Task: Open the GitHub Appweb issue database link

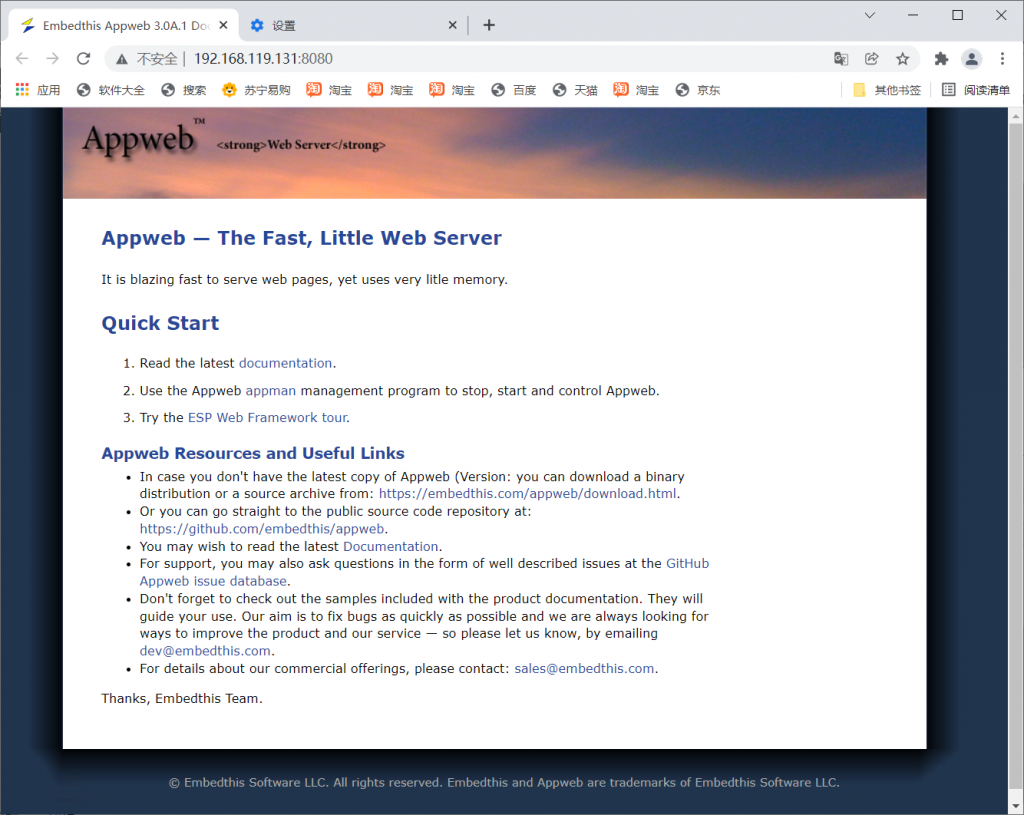Action: [x=424, y=572]
